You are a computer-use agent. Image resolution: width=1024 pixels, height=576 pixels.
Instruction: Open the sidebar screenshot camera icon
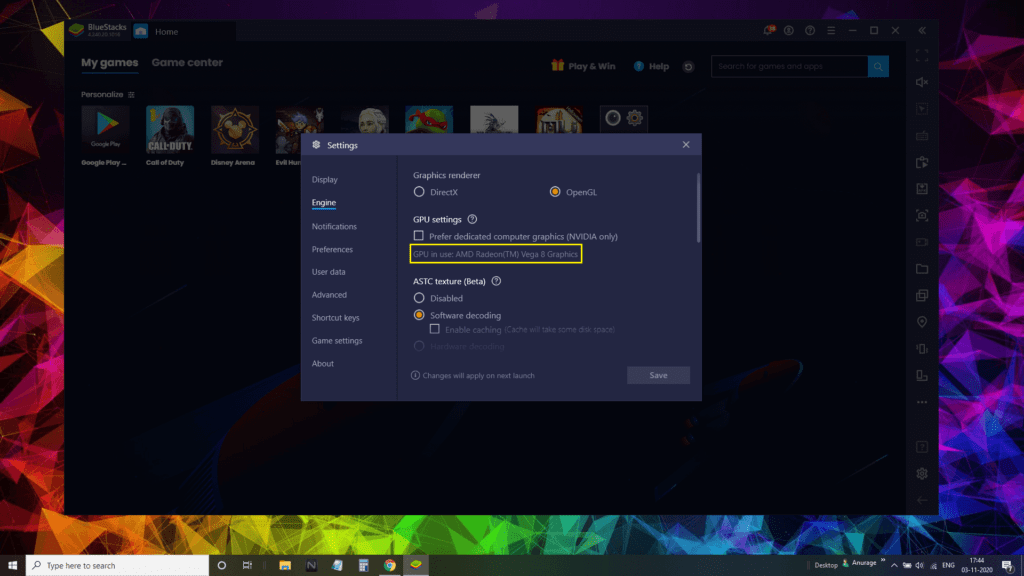922,216
